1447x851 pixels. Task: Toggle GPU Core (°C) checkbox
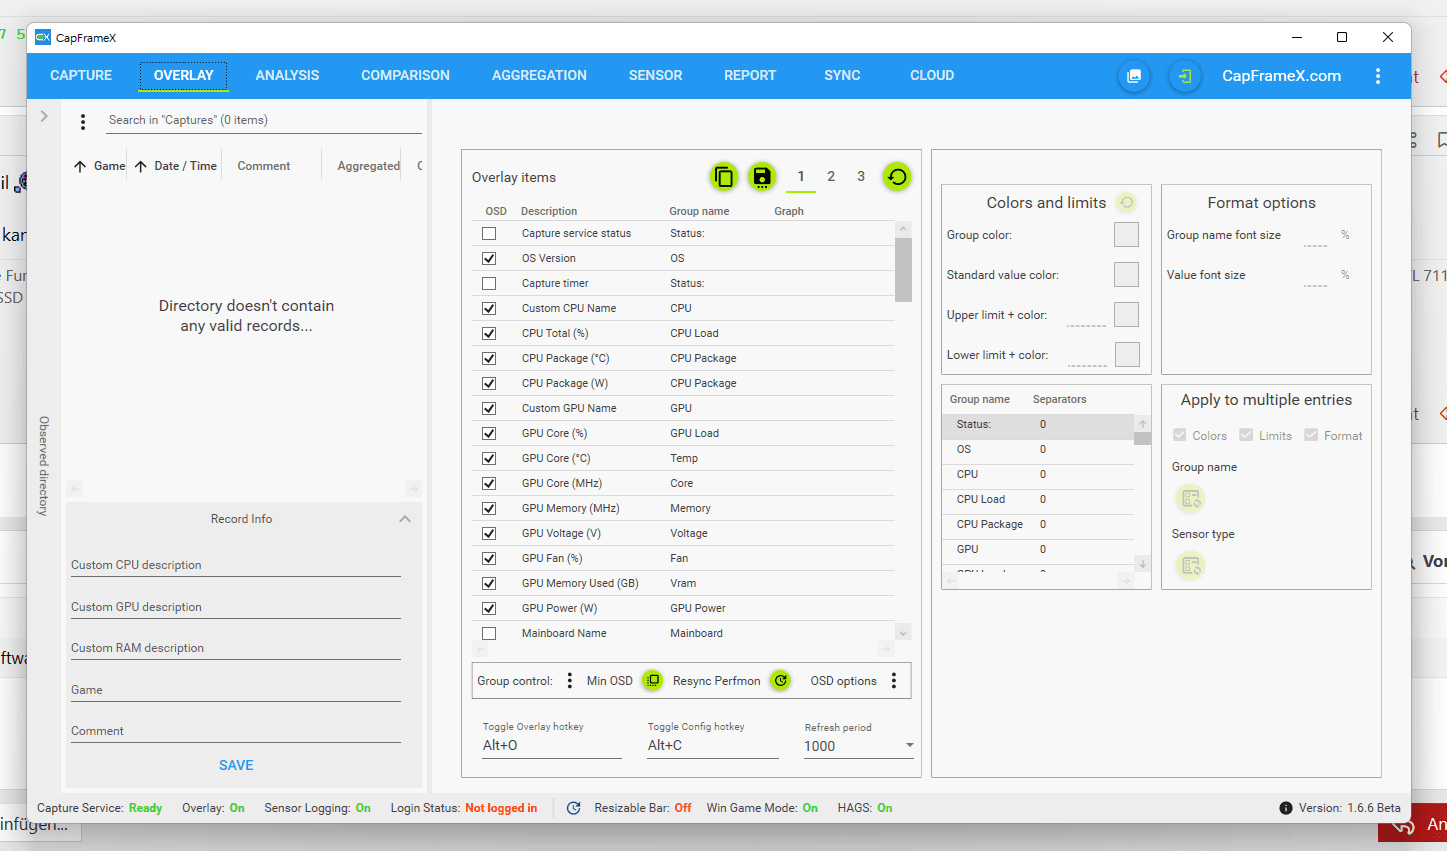tap(489, 458)
